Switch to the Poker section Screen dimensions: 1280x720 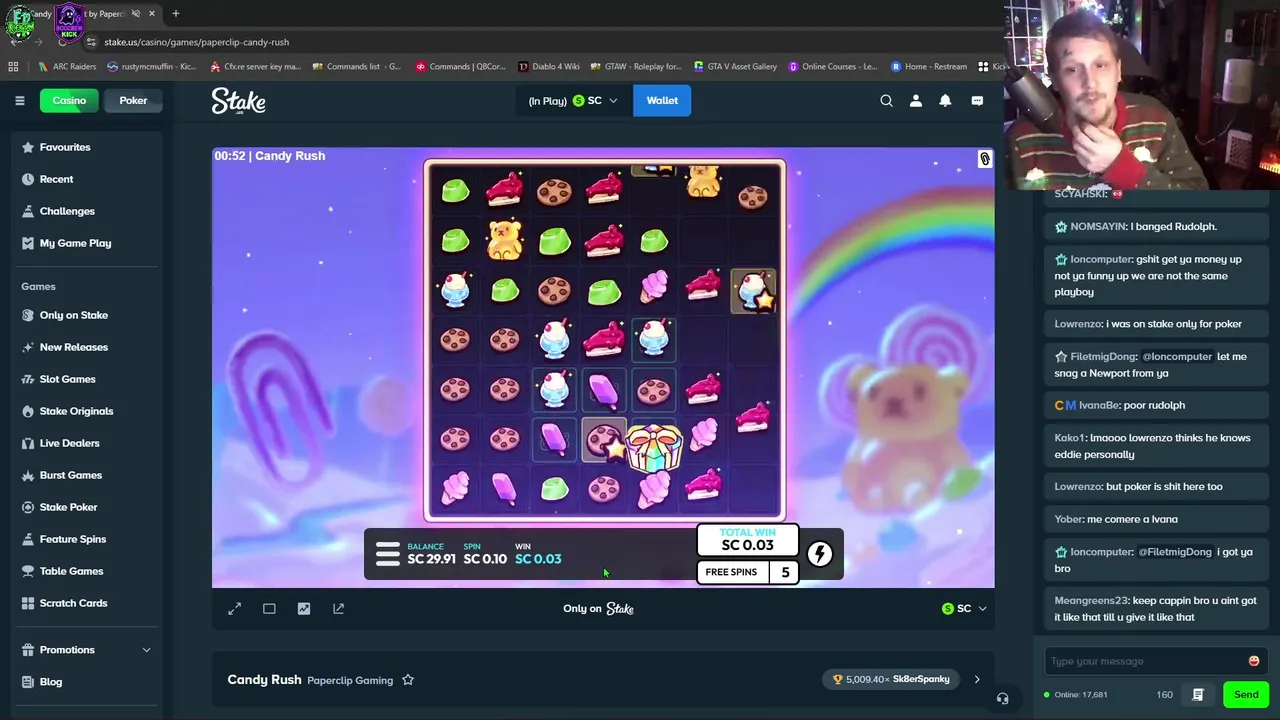coord(133,100)
